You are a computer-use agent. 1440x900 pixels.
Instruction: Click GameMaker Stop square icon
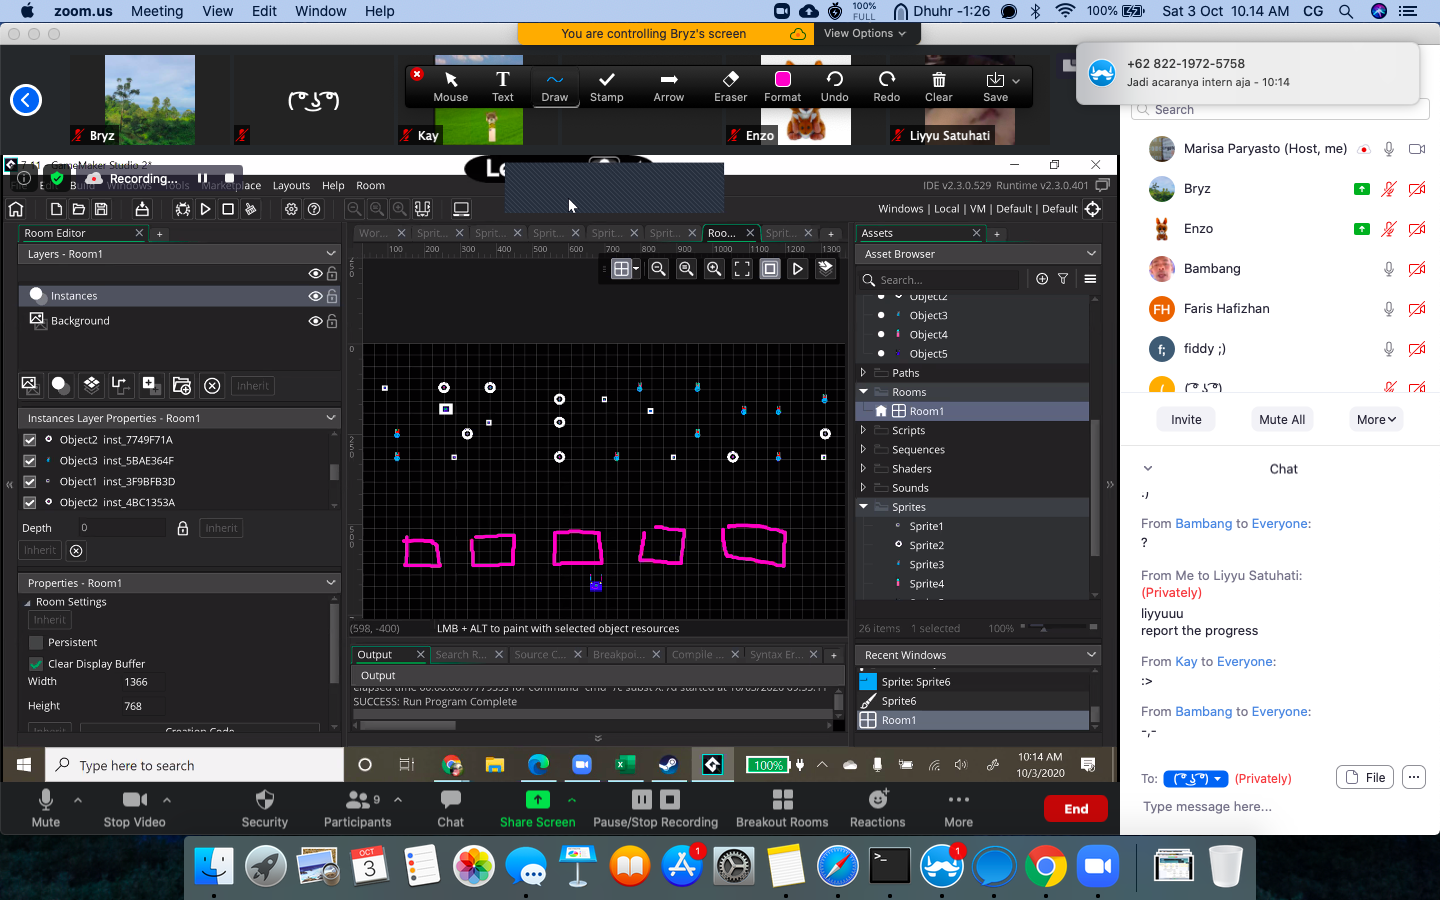click(228, 209)
